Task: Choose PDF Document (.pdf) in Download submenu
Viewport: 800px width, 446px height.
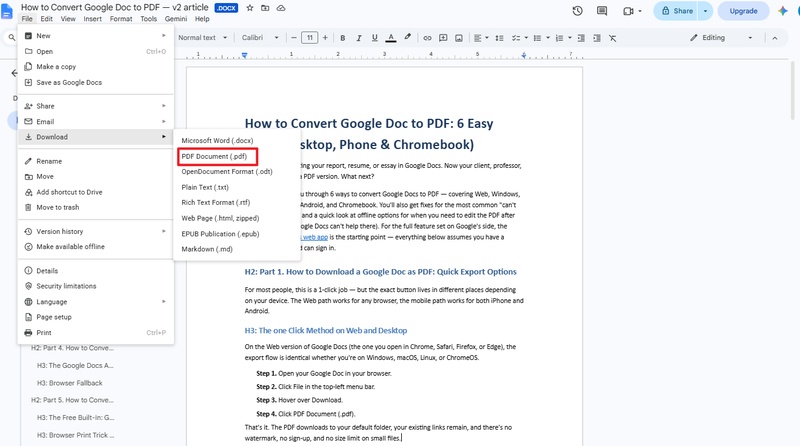Action: [218, 157]
